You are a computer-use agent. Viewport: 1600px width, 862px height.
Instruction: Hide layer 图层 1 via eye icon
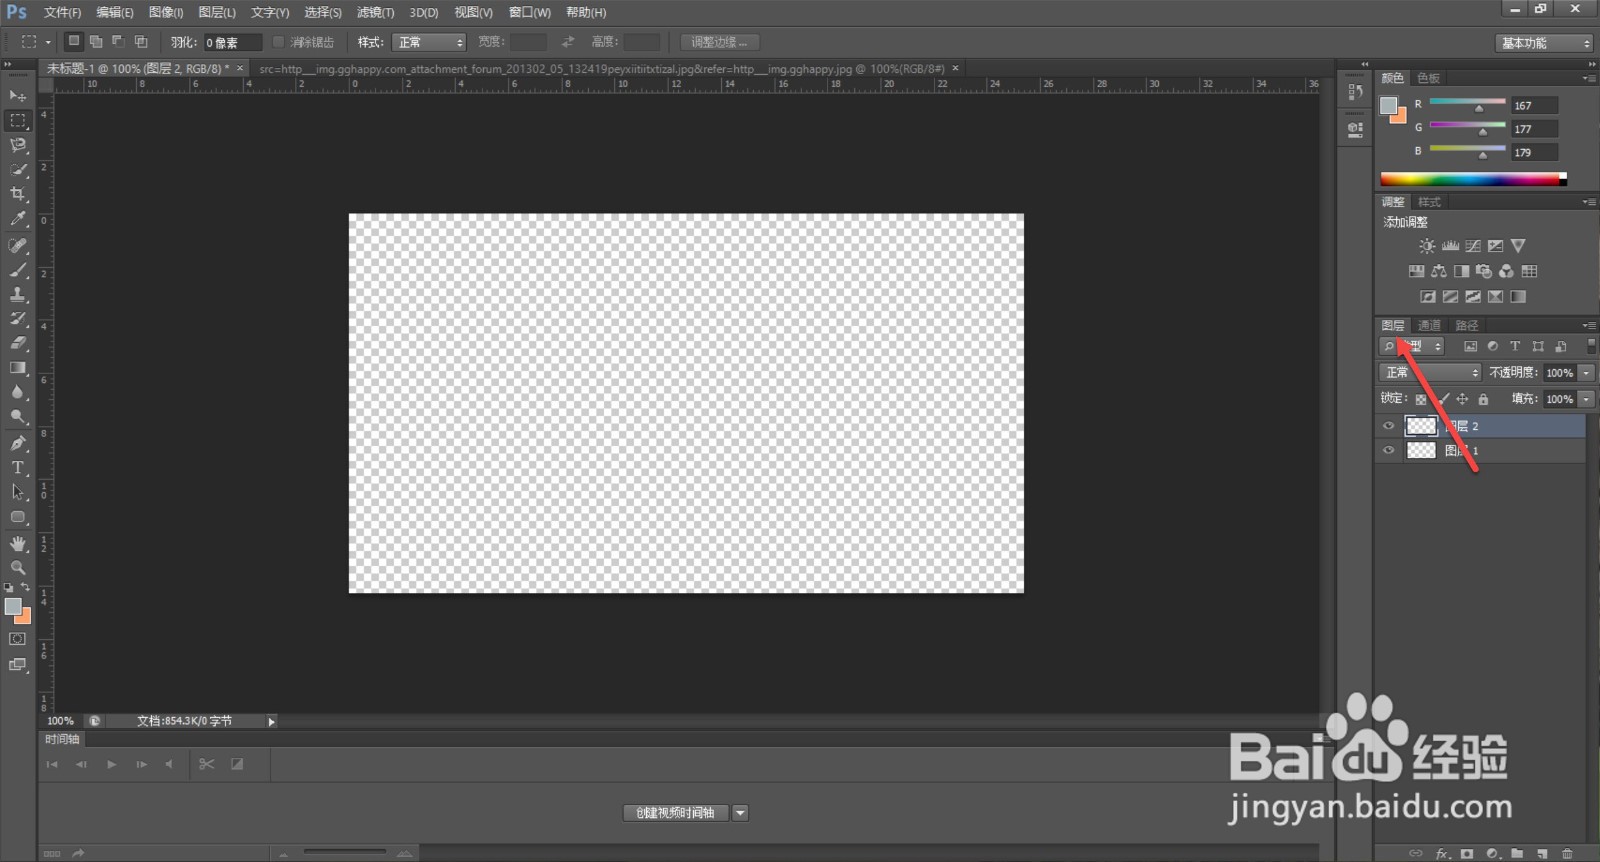point(1388,451)
